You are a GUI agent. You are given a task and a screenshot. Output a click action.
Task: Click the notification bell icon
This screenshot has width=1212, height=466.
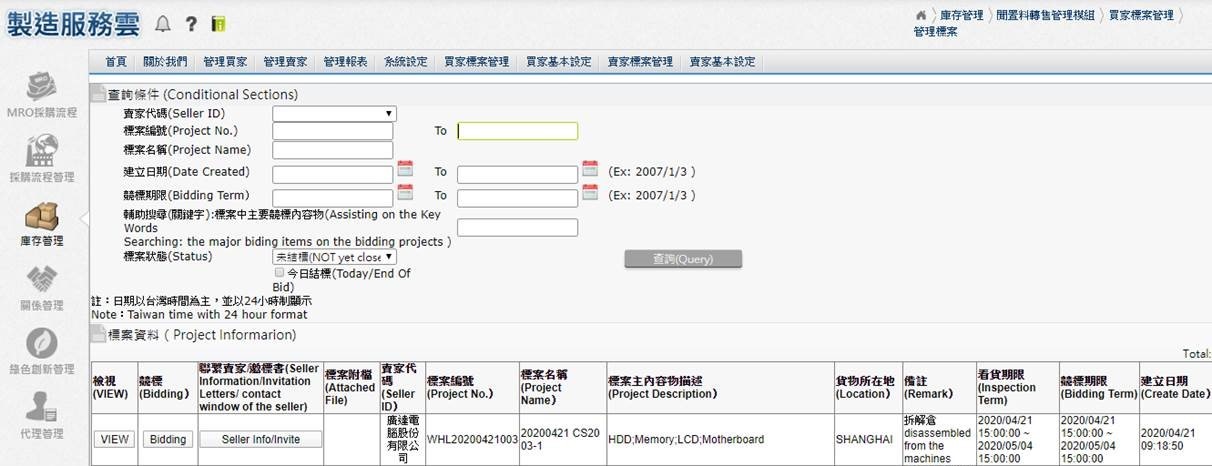(163, 23)
